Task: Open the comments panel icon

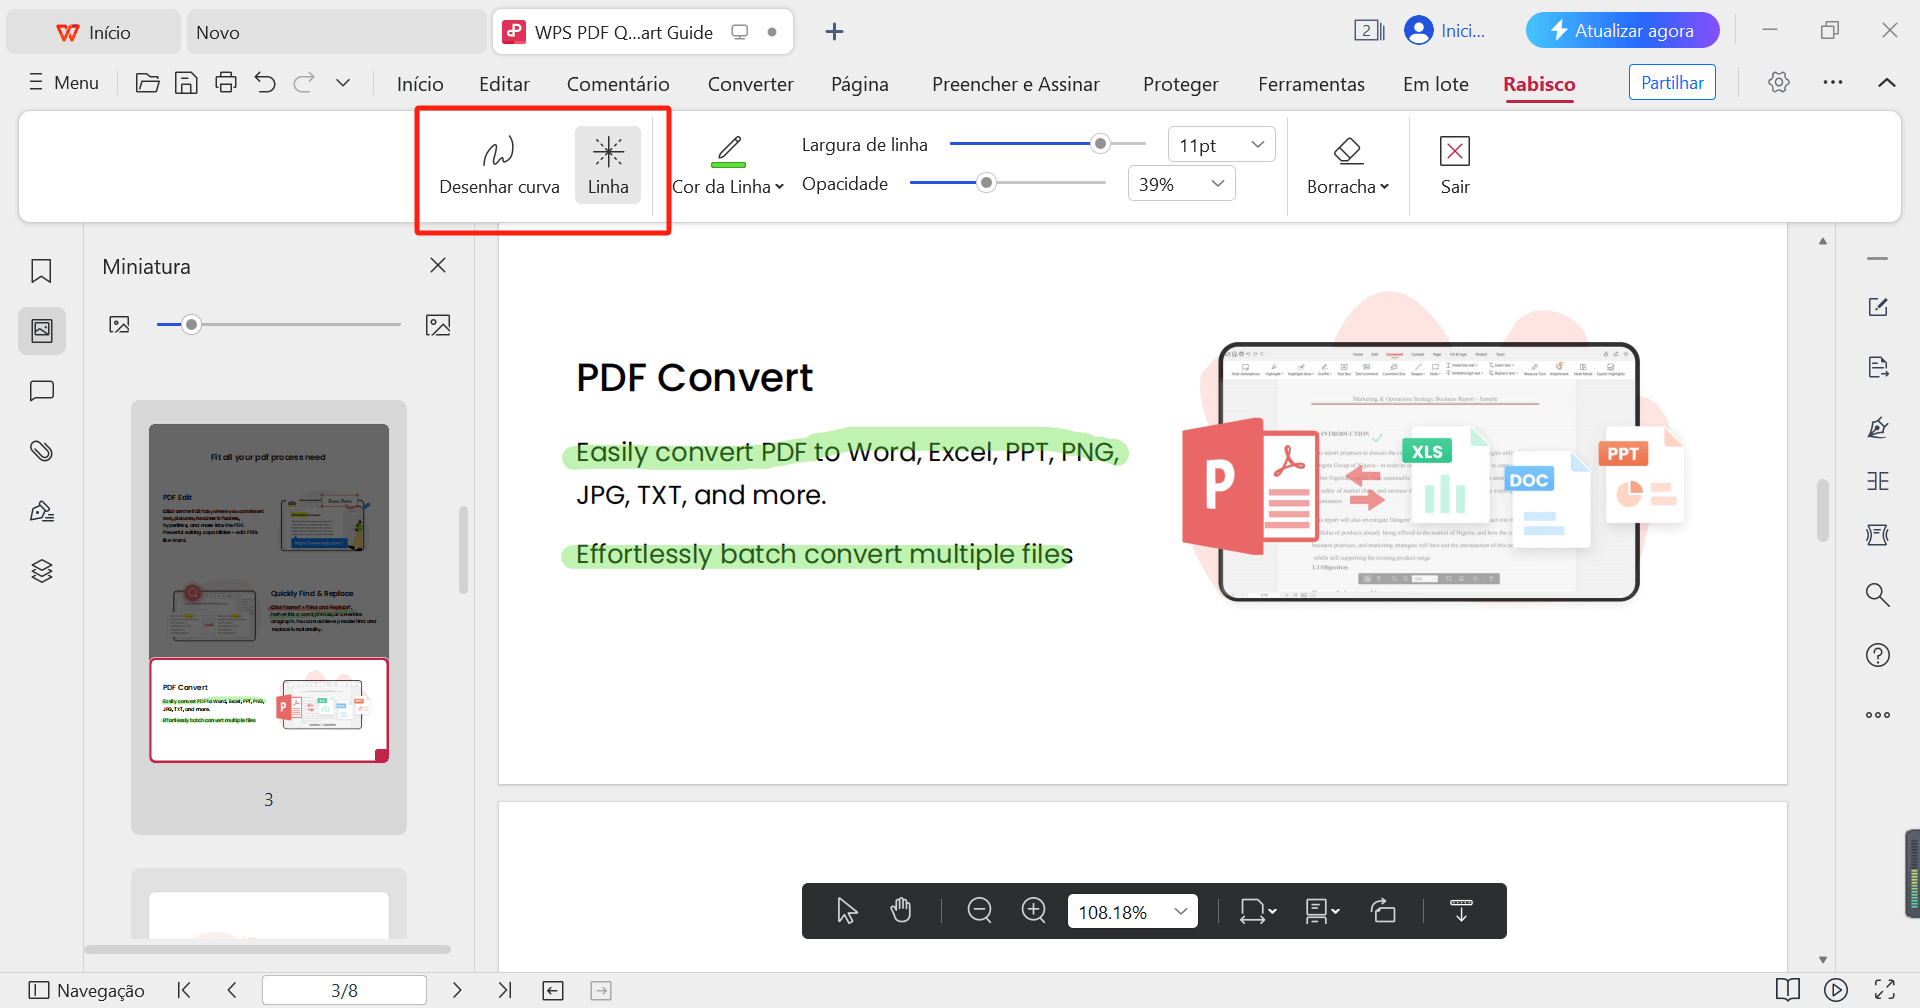Action: click(x=41, y=390)
